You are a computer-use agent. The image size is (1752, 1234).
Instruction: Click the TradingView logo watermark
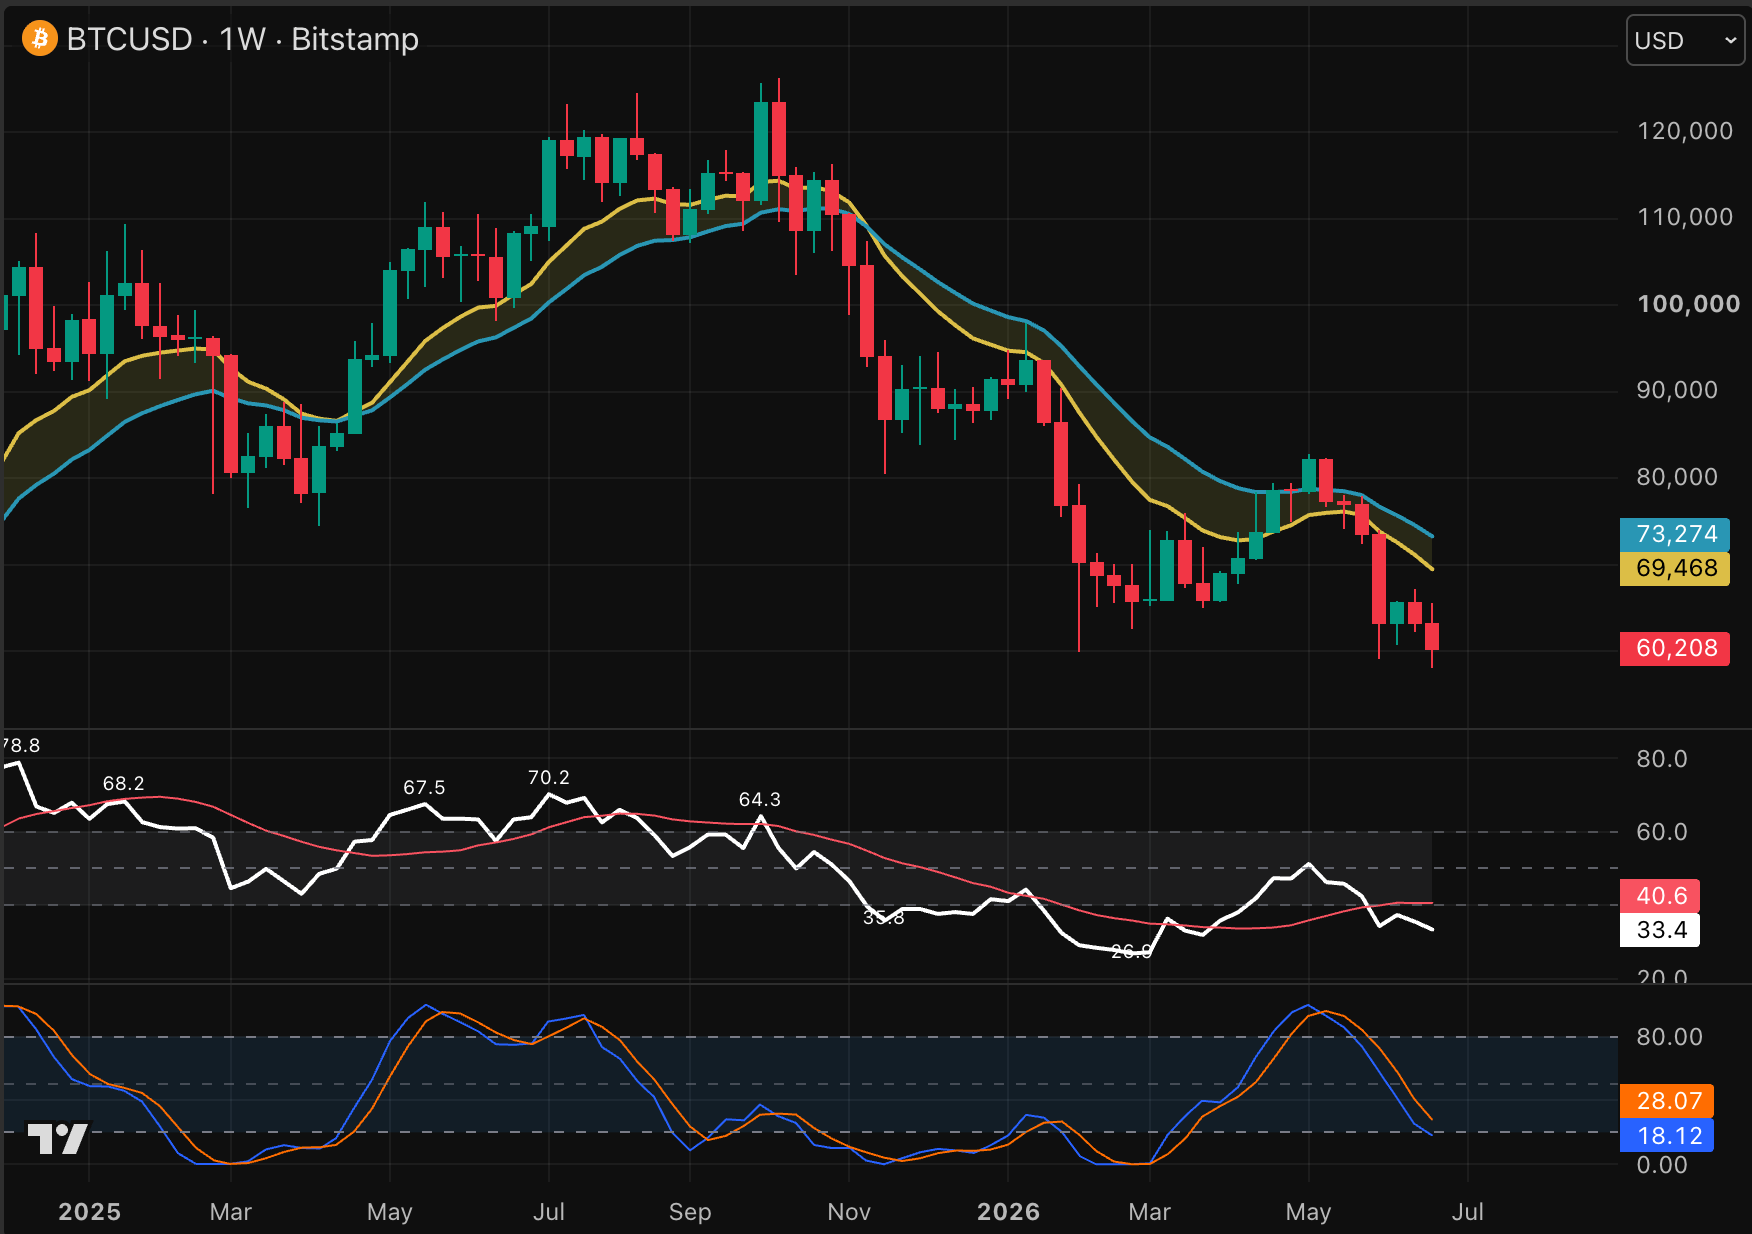57,1139
